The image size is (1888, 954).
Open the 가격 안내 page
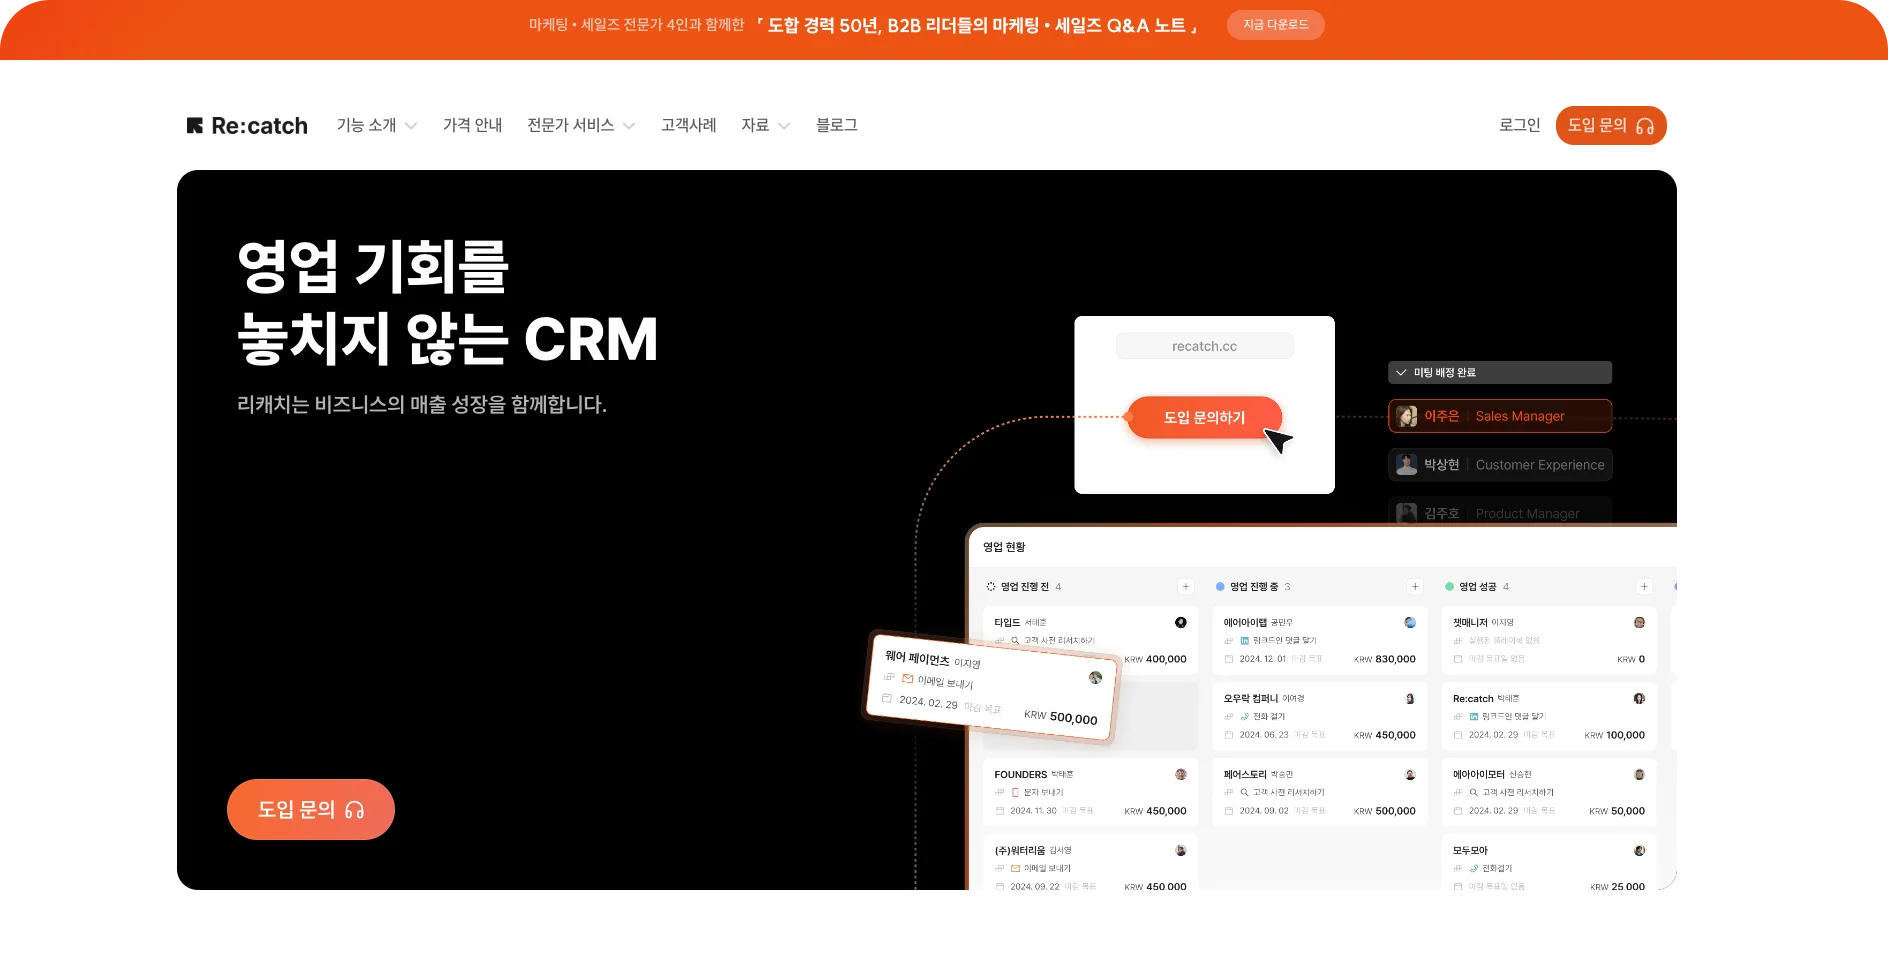(472, 125)
